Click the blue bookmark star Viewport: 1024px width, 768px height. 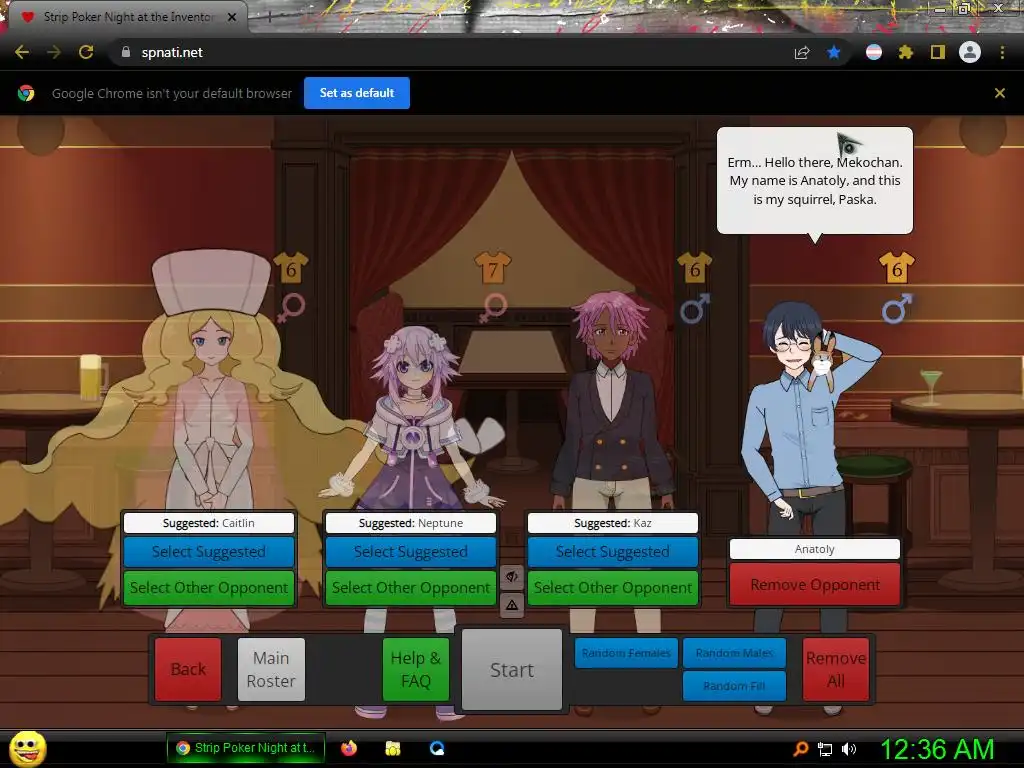(x=834, y=52)
